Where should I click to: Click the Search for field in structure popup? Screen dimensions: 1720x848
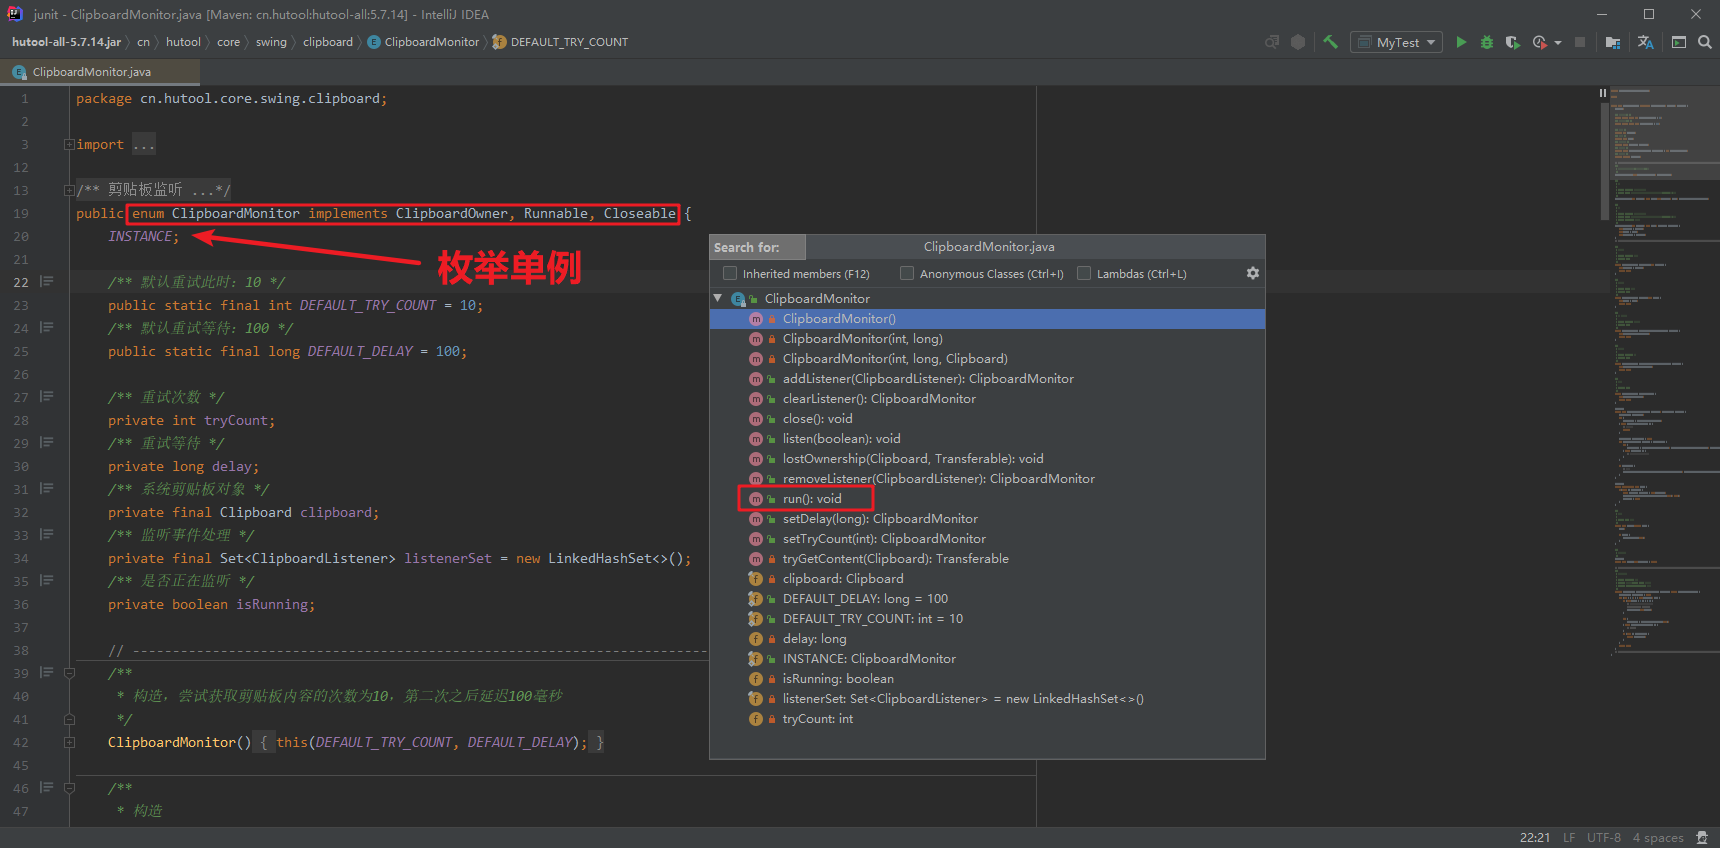click(757, 247)
